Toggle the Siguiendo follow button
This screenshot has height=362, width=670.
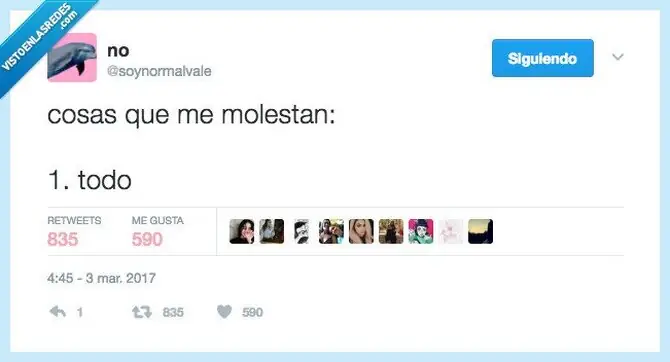(543, 58)
